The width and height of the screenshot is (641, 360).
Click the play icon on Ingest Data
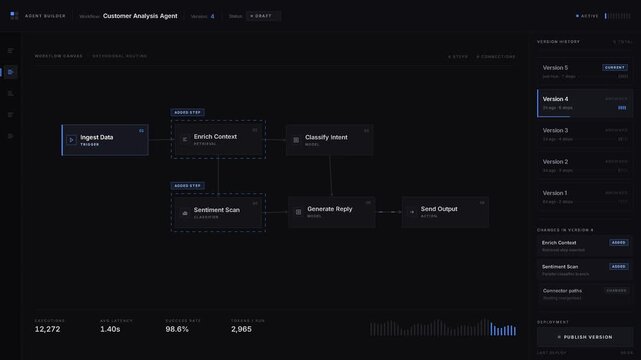[x=71, y=140]
